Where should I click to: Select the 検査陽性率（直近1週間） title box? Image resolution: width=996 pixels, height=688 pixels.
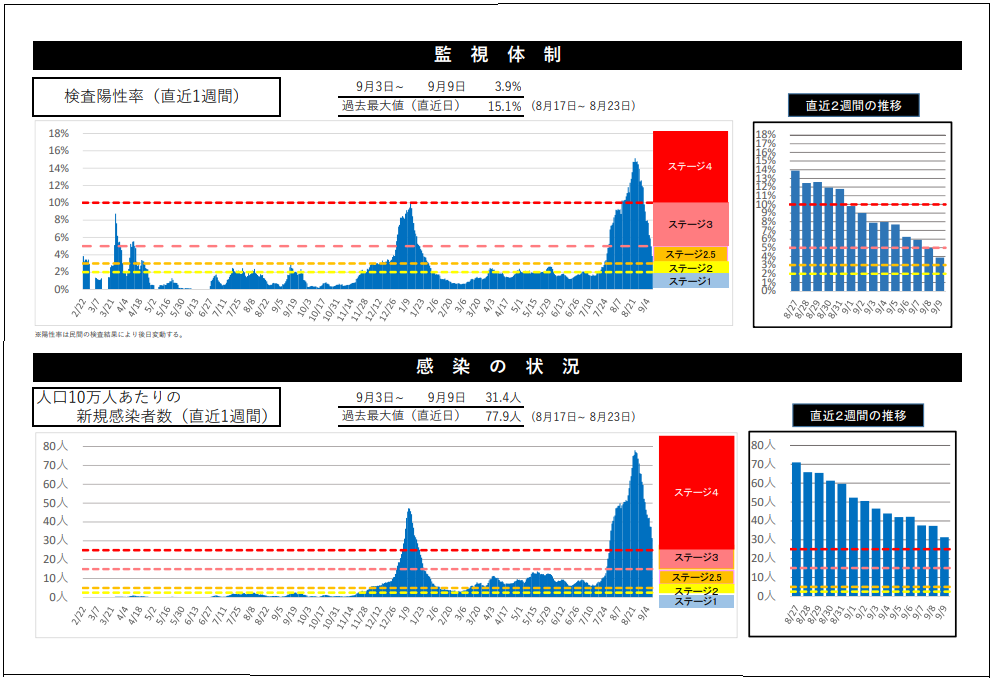click(x=156, y=97)
